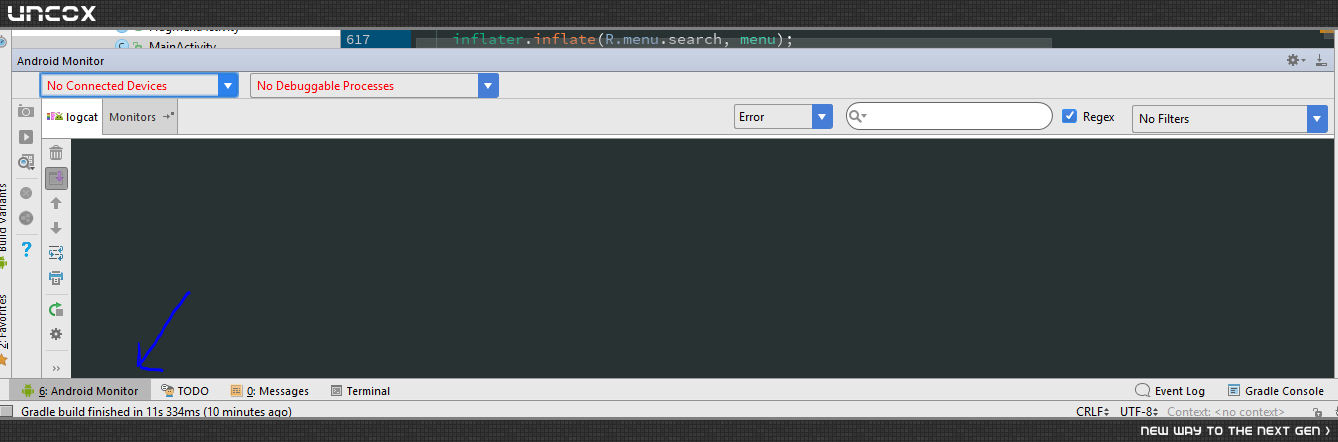Image resolution: width=1338 pixels, height=442 pixels.
Task: Click the inflater.inflate code line
Action: tap(622, 40)
